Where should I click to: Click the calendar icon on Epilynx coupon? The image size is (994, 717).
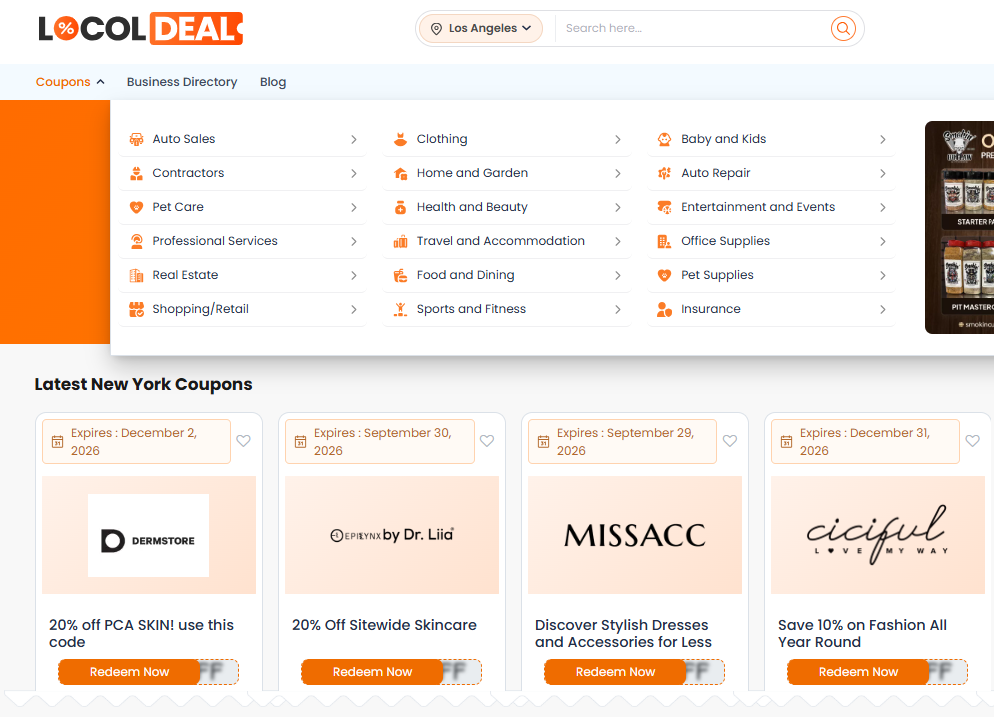coord(300,441)
